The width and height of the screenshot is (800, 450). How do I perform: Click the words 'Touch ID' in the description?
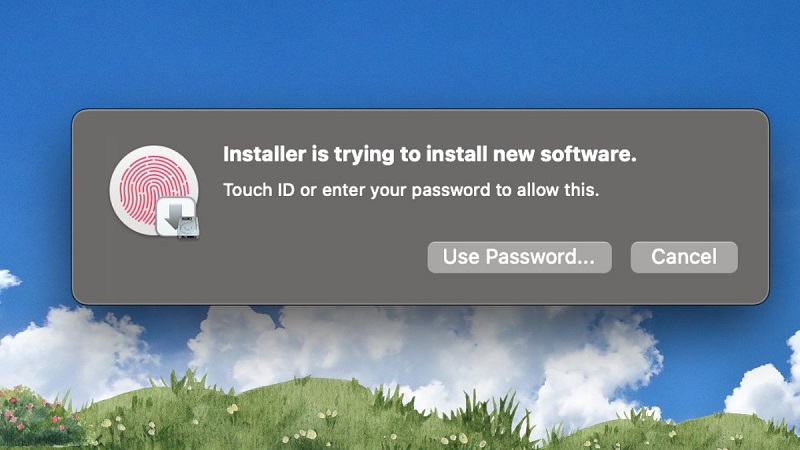click(x=259, y=190)
